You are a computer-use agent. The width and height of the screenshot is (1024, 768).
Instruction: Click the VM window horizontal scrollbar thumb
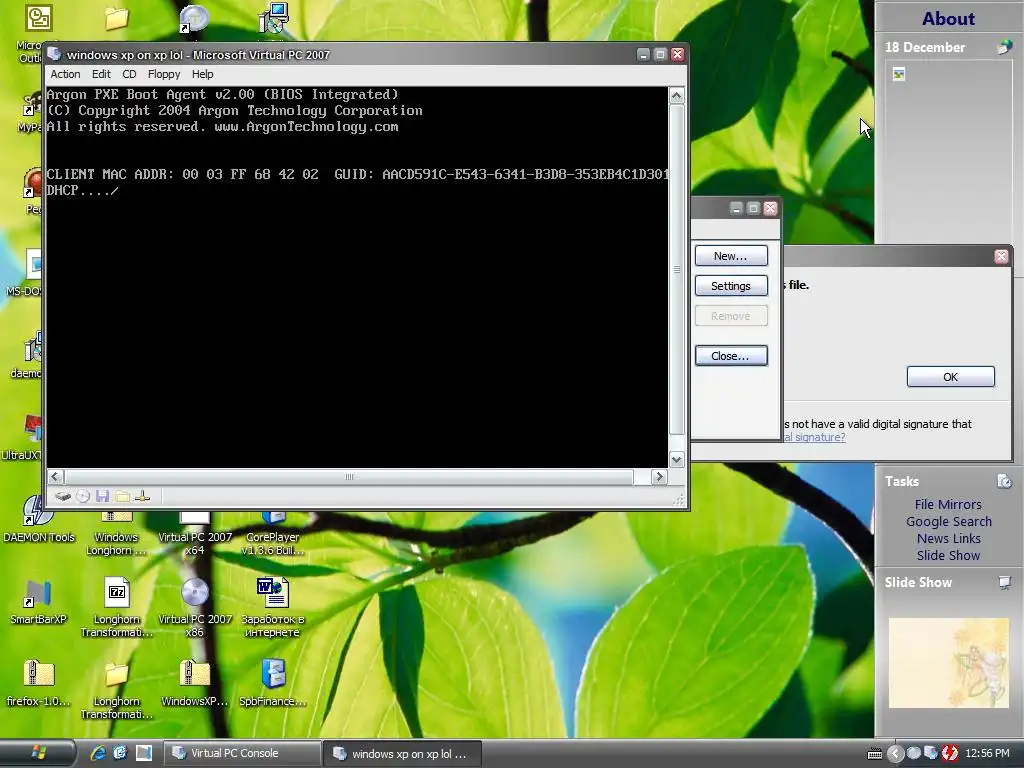point(349,477)
